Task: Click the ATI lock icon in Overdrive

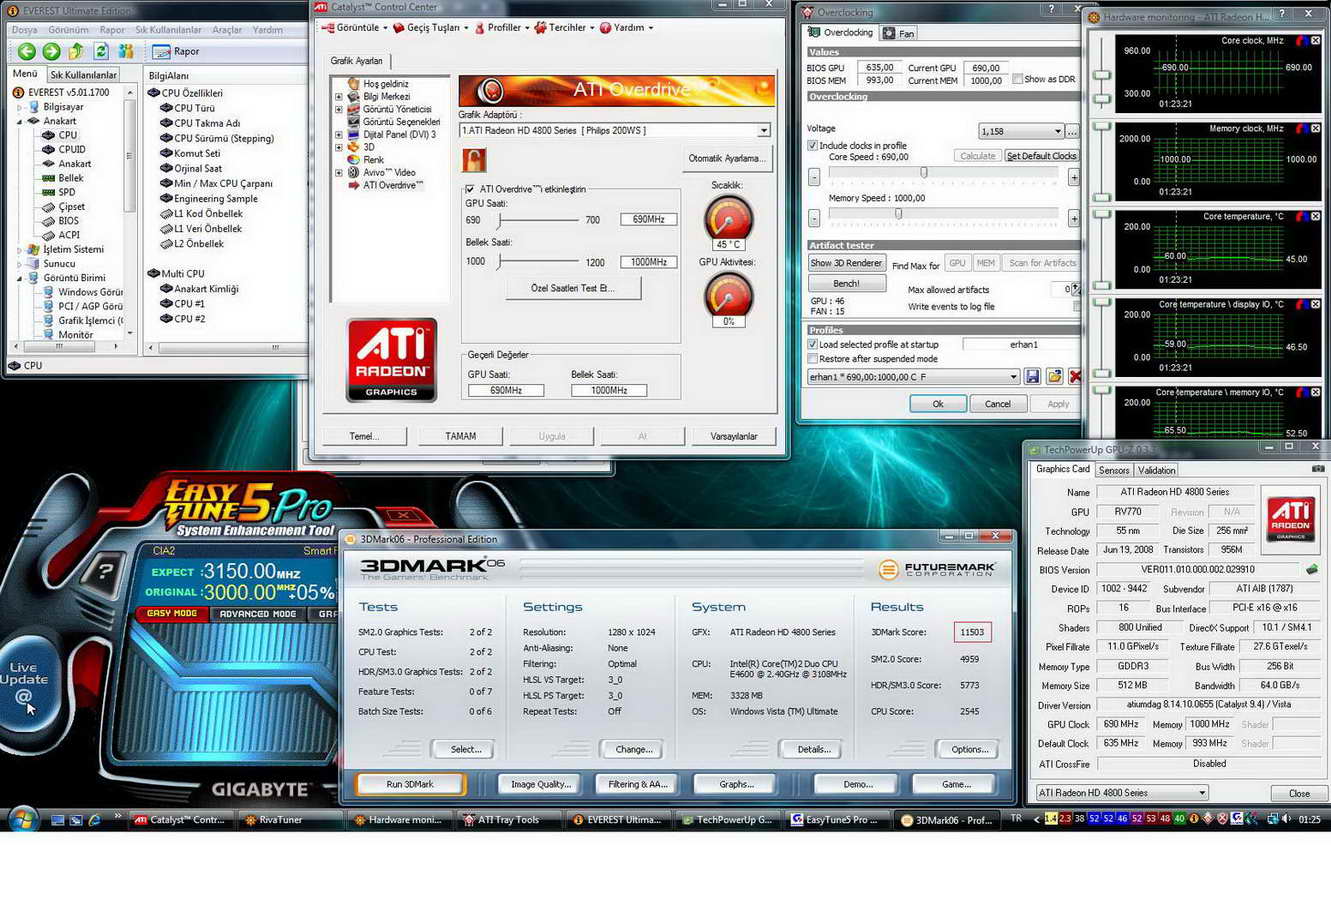Action: point(474,159)
